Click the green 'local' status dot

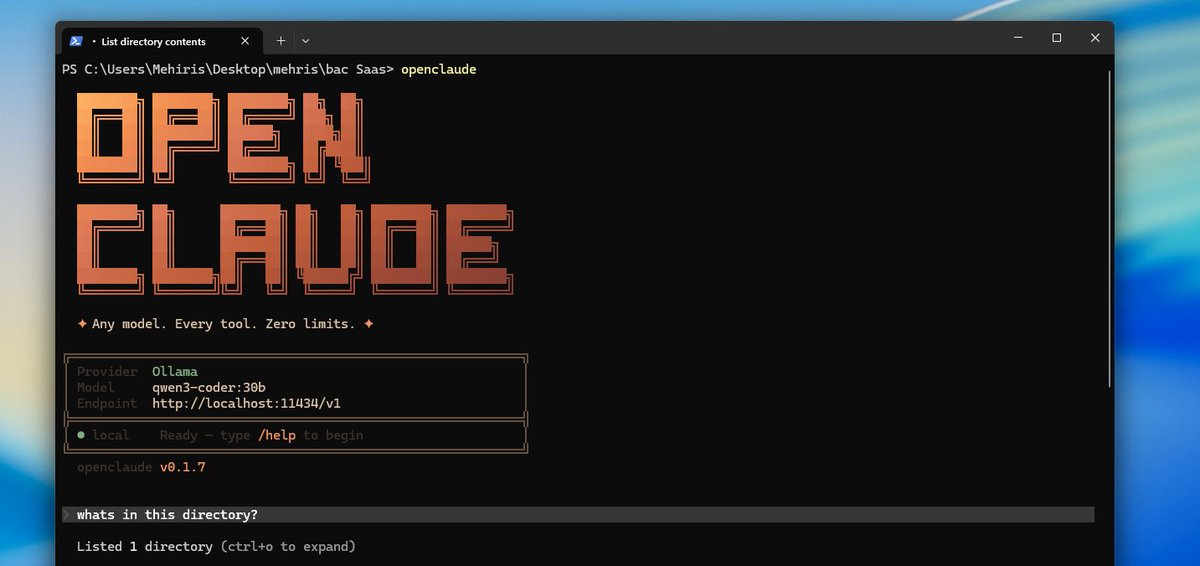point(81,435)
